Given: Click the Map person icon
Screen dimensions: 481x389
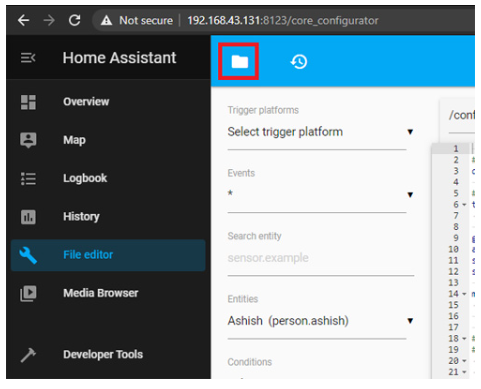Looking at the screenshot, I should point(28,140).
